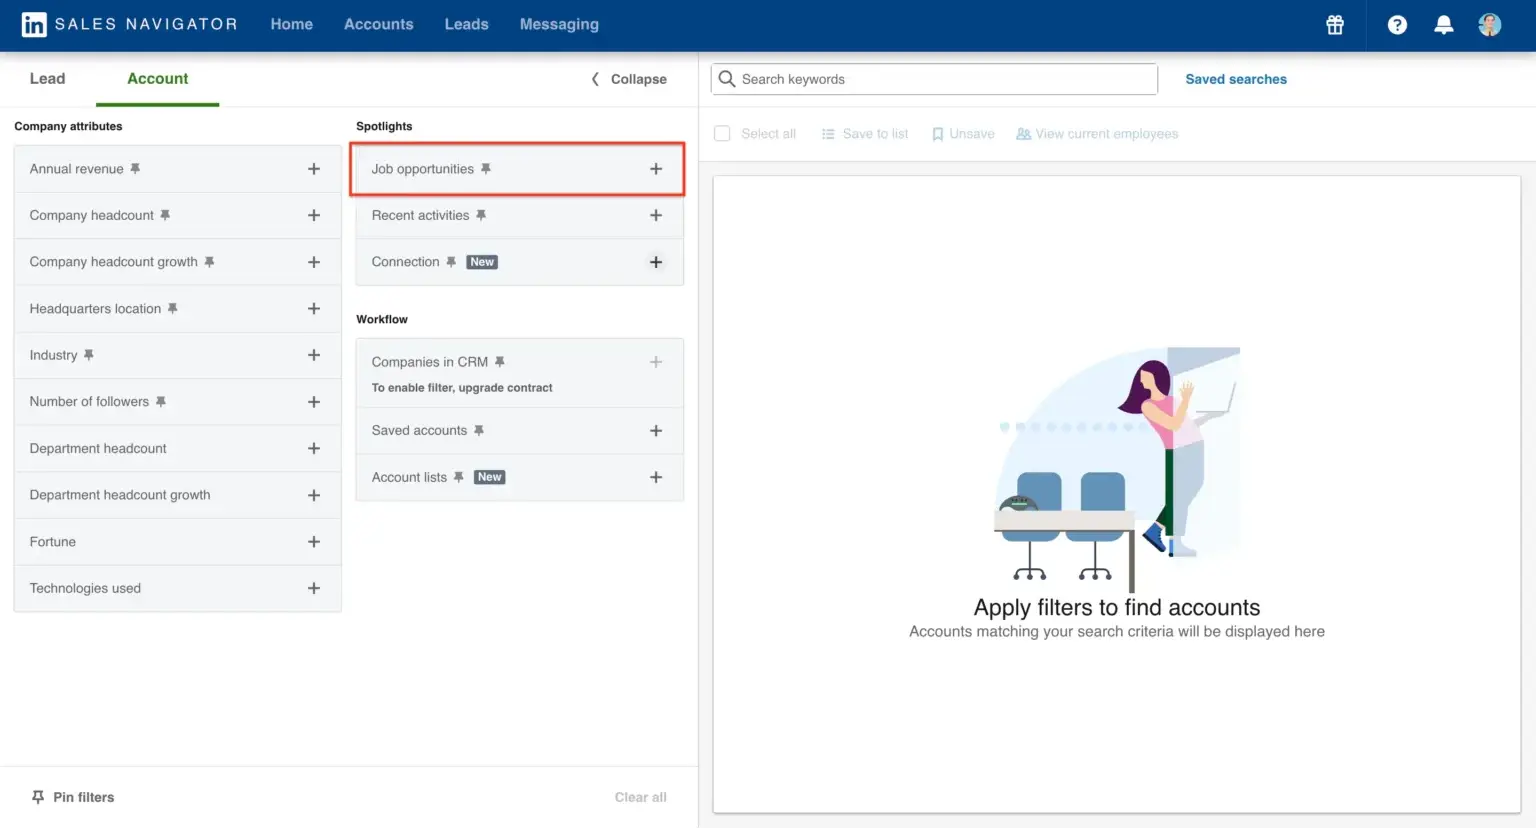Click the pin icon next to Industry
This screenshot has height=828, width=1536.
coord(89,355)
